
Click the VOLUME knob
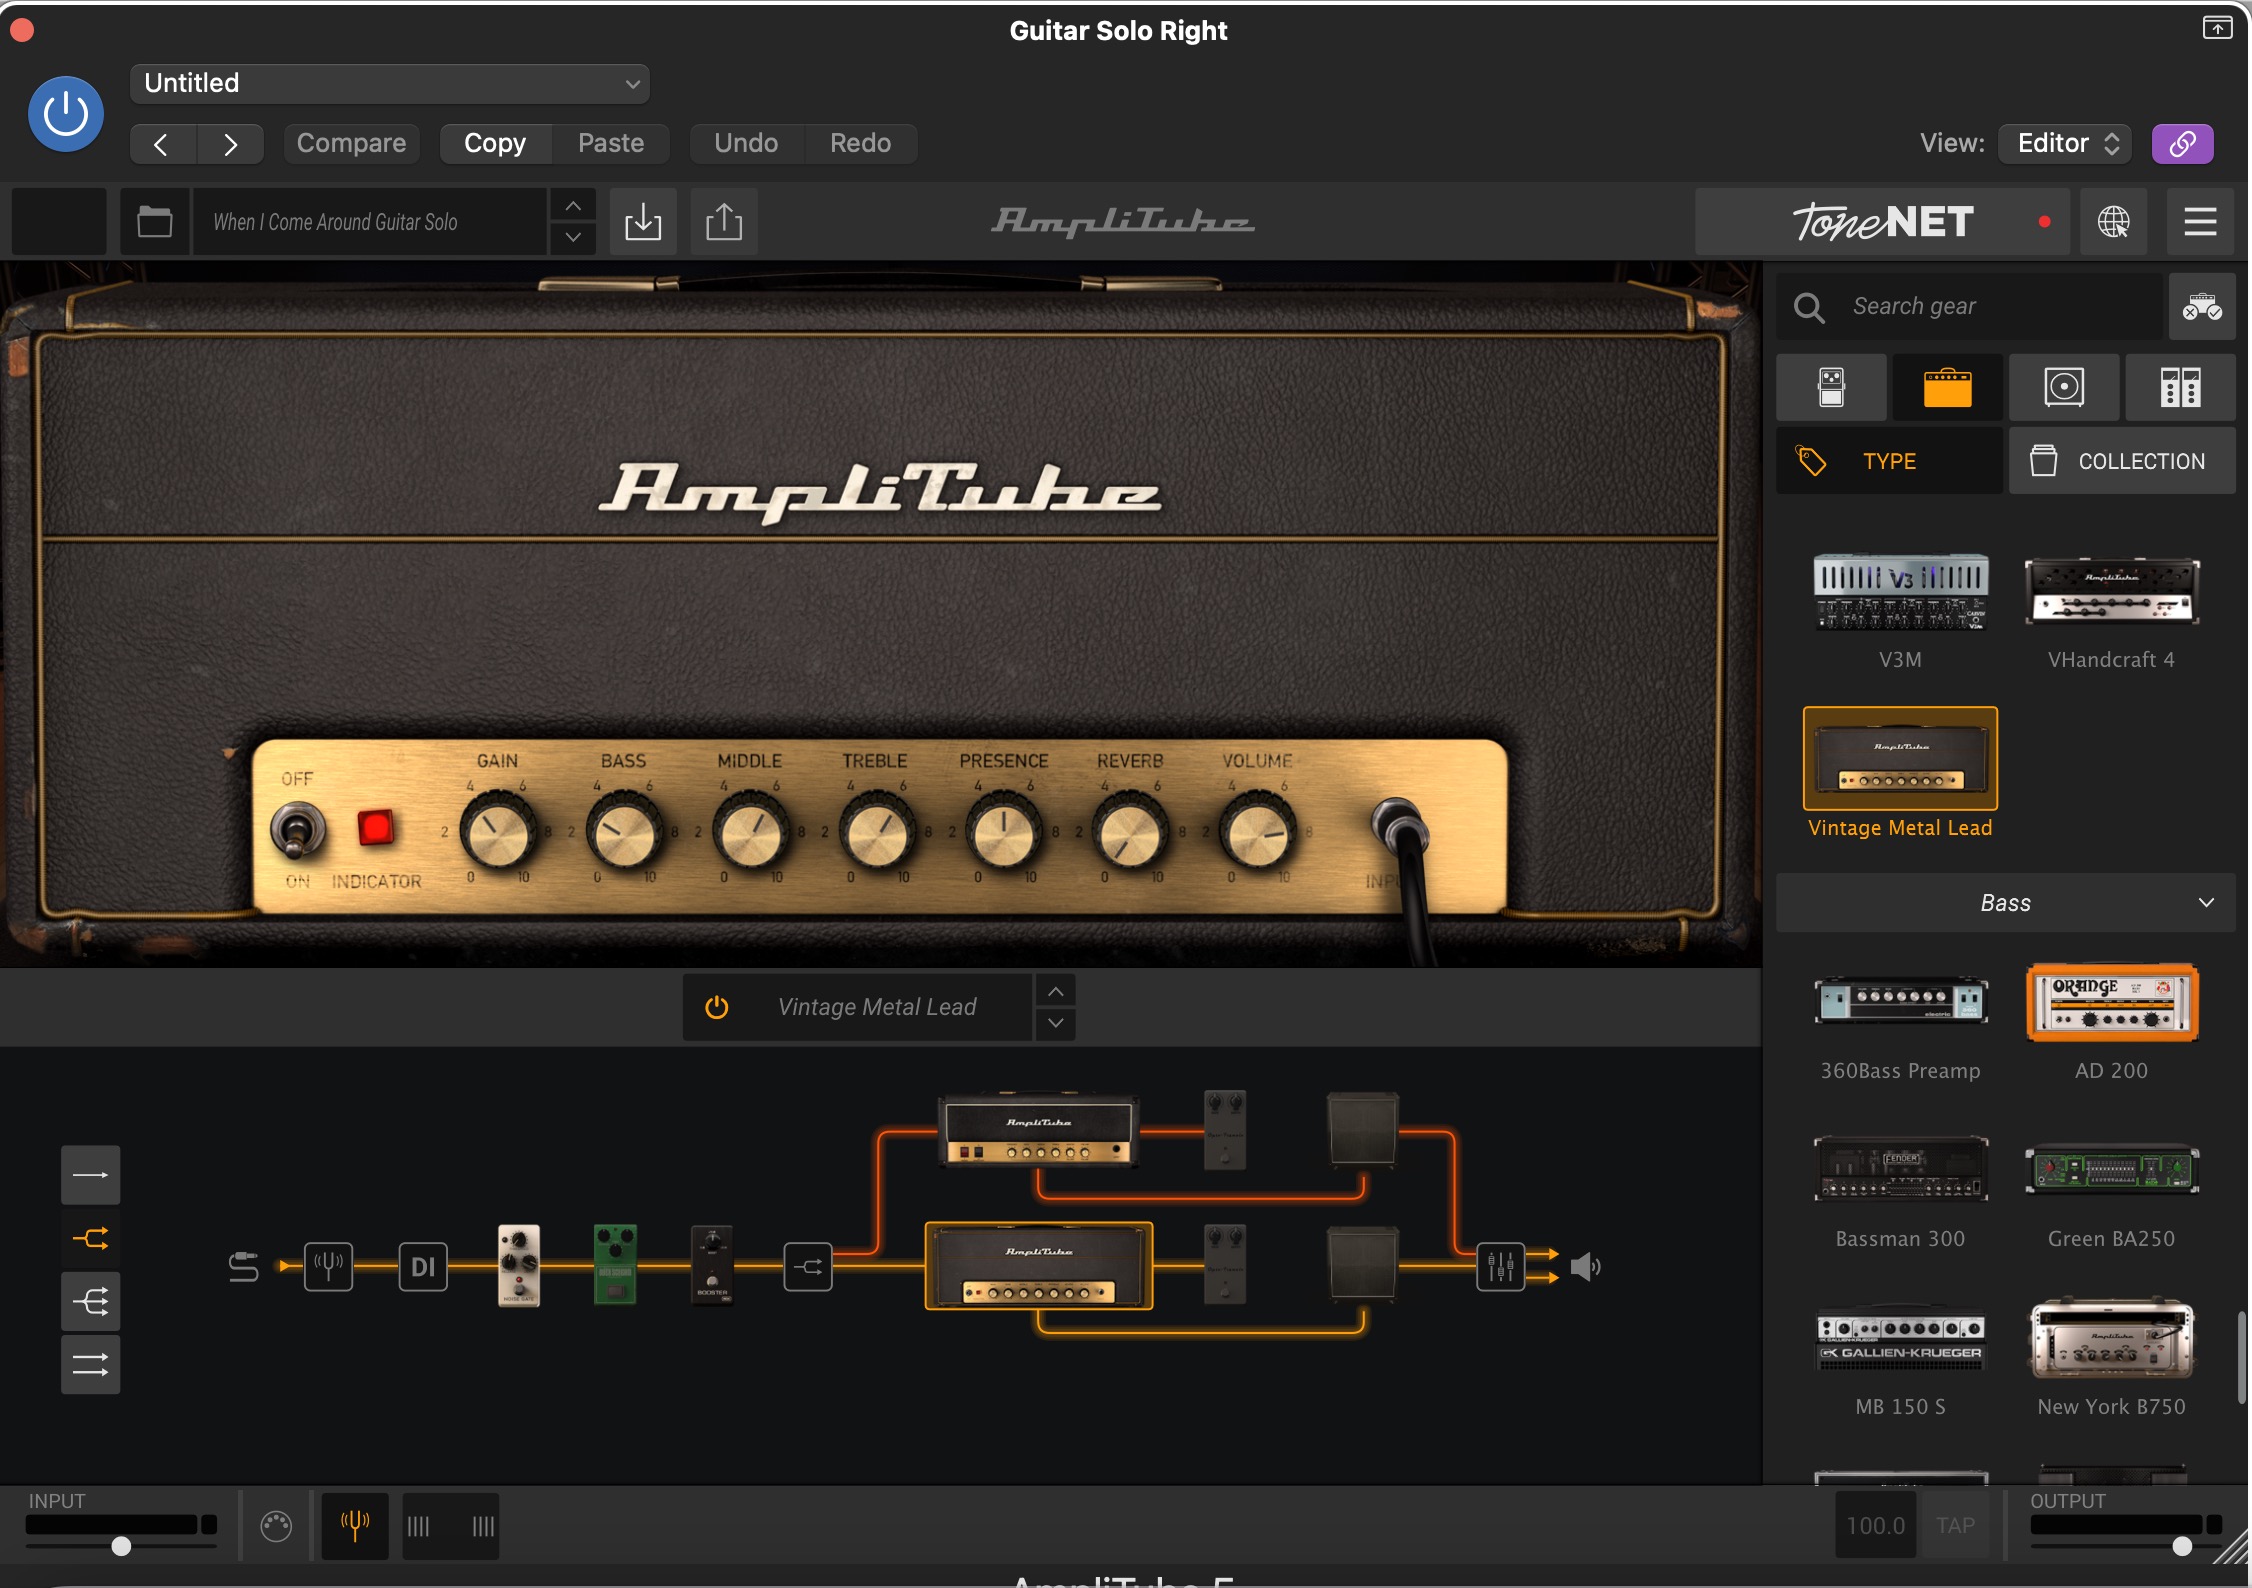[1257, 832]
